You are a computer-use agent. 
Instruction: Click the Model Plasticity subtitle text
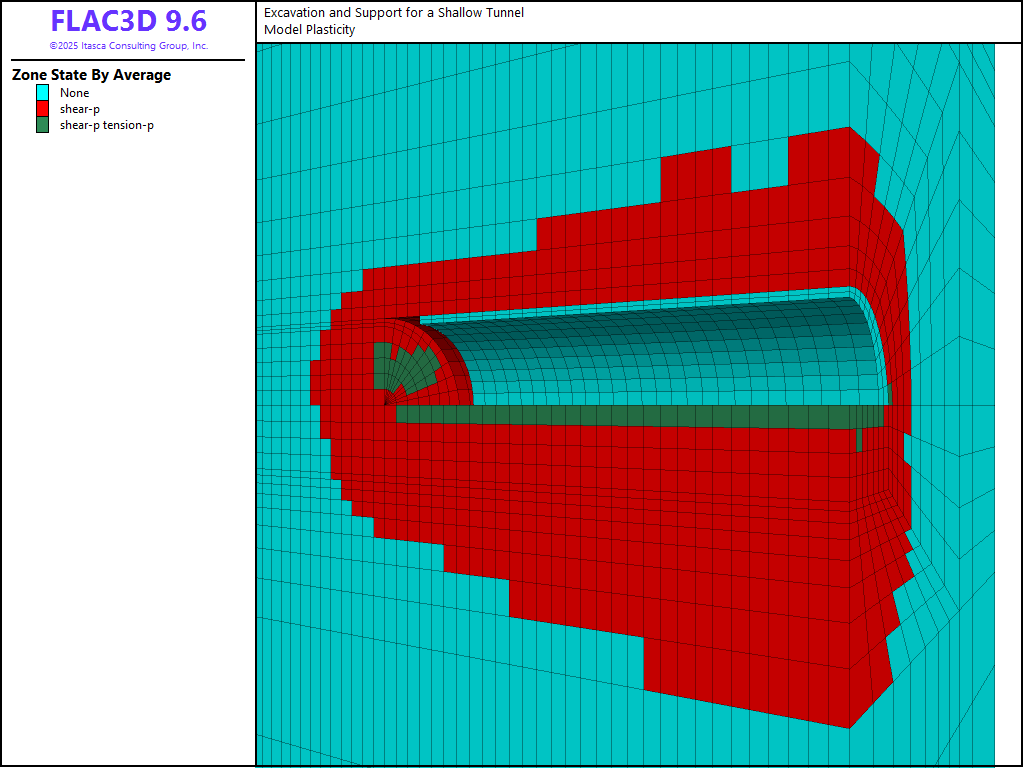310,30
